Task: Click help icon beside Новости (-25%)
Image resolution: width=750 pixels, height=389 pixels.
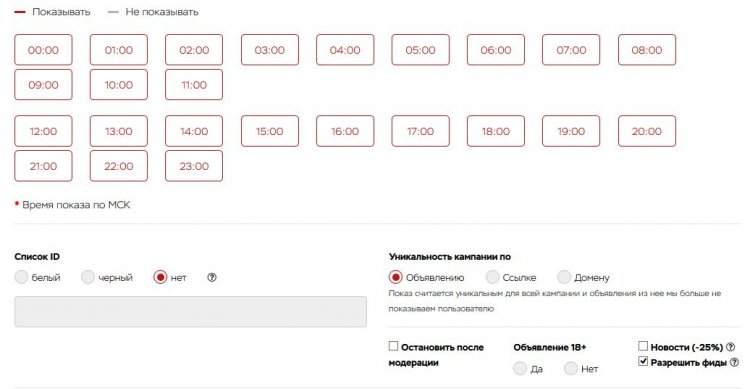Action: pyautogui.click(x=730, y=347)
